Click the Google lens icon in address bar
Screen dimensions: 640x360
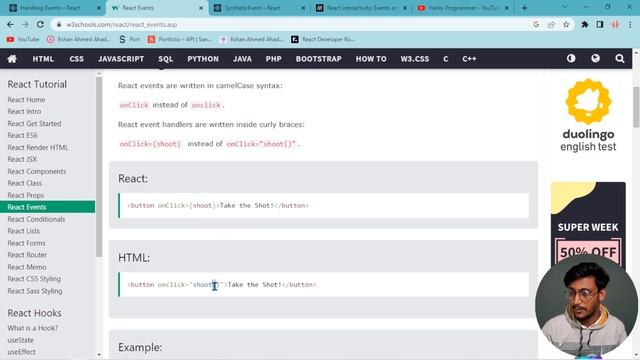tap(536, 24)
